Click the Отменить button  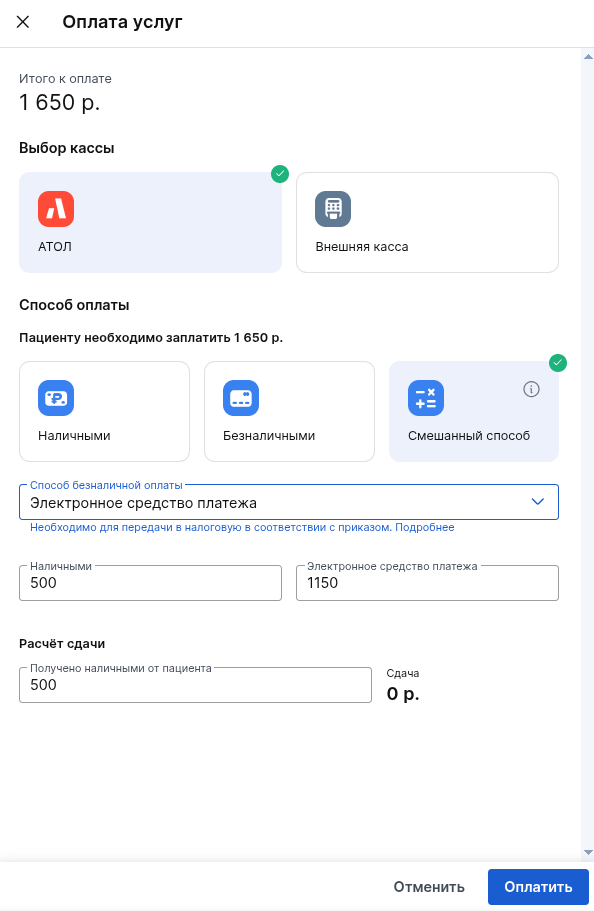[429, 887]
